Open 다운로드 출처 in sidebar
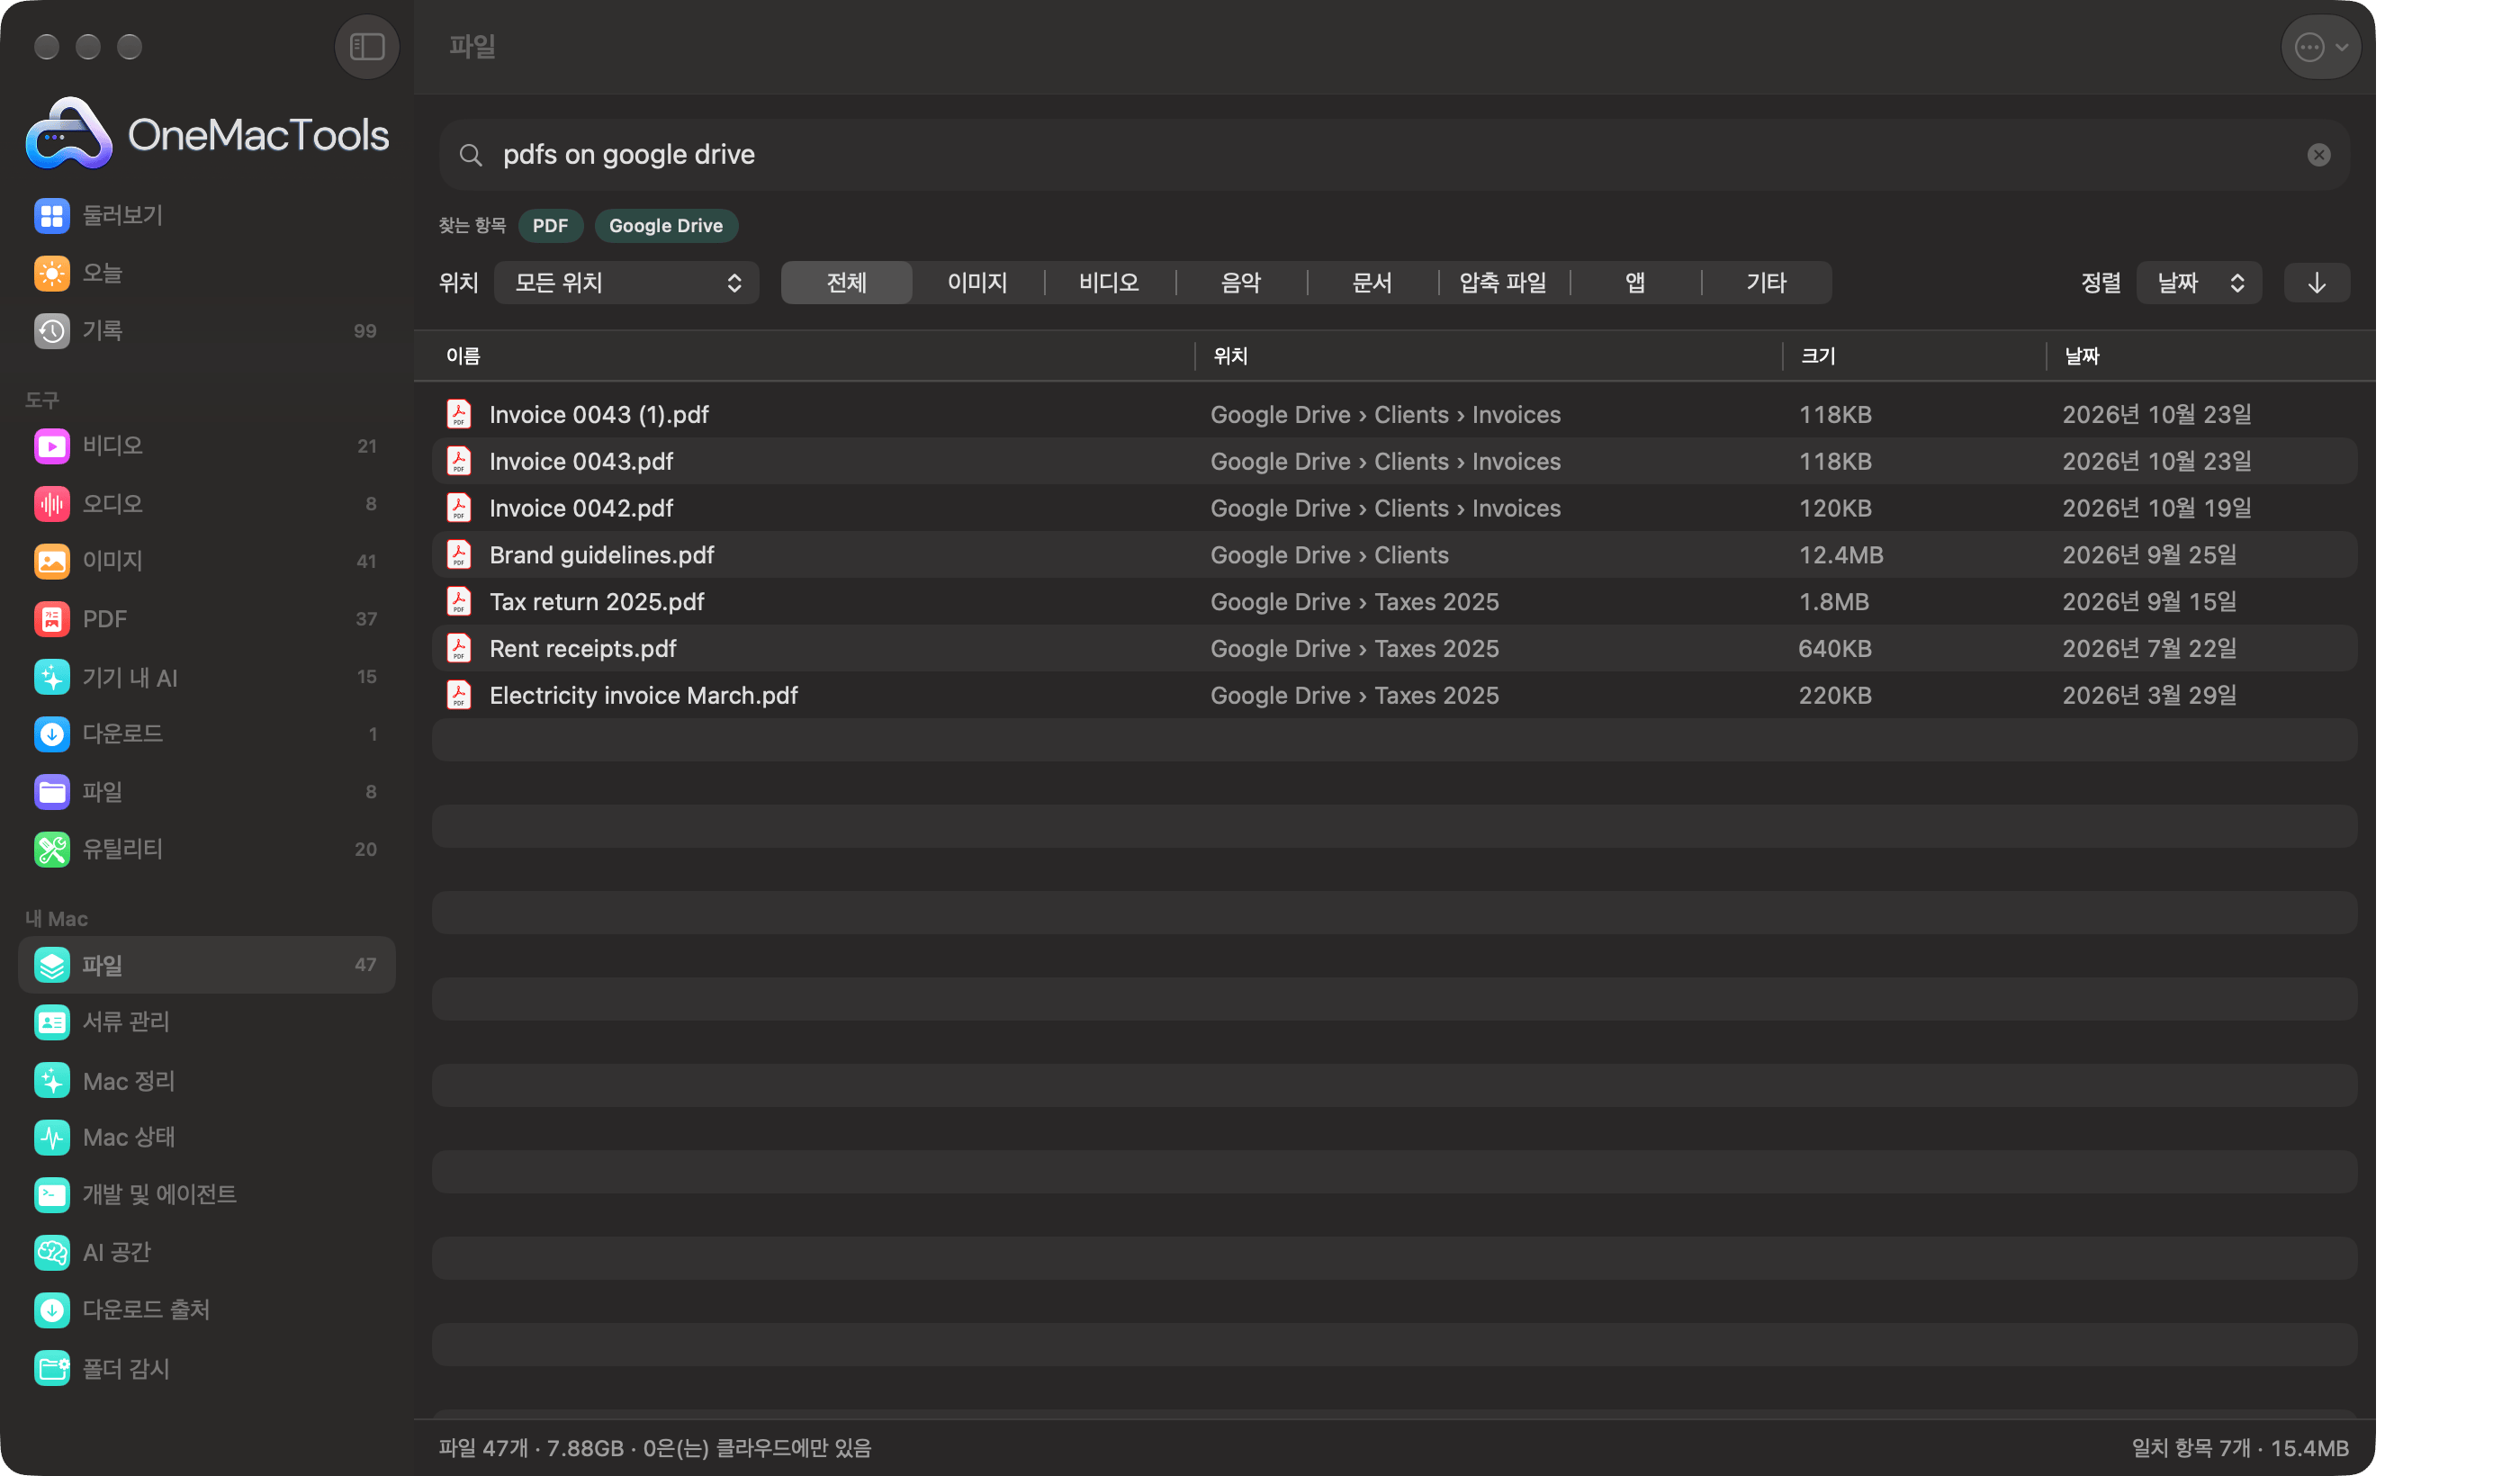Image resolution: width=2520 pixels, height=1476 pixels. 207,1310
